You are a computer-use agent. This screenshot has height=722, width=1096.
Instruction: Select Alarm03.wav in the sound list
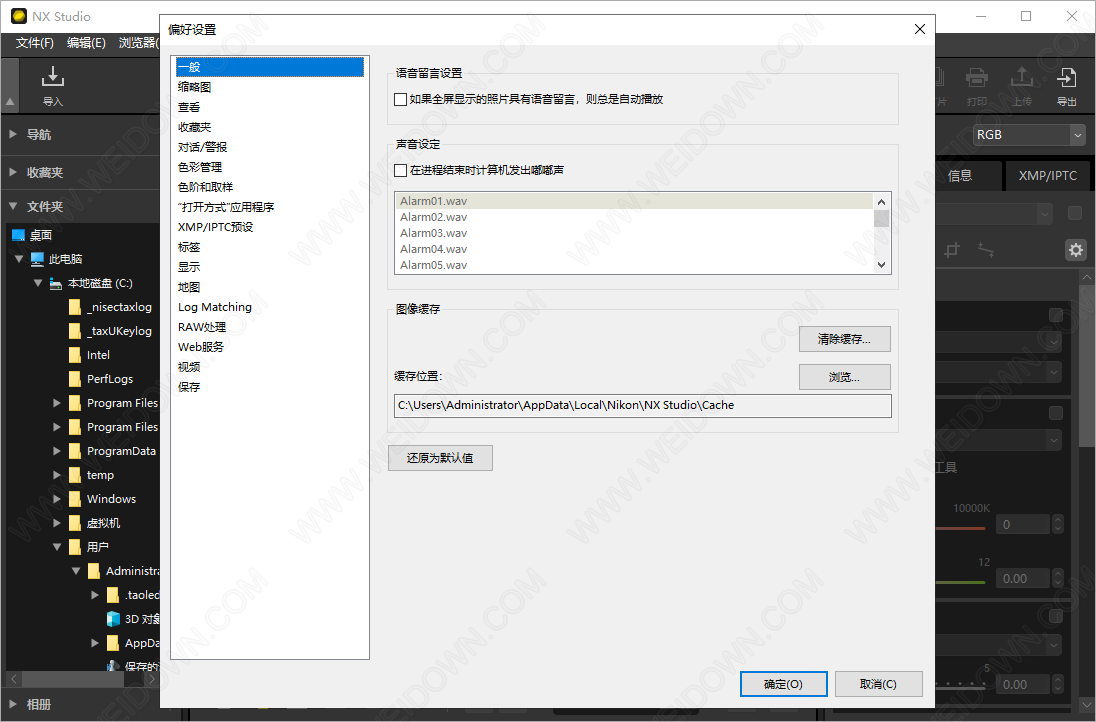(x=634, y=233)
